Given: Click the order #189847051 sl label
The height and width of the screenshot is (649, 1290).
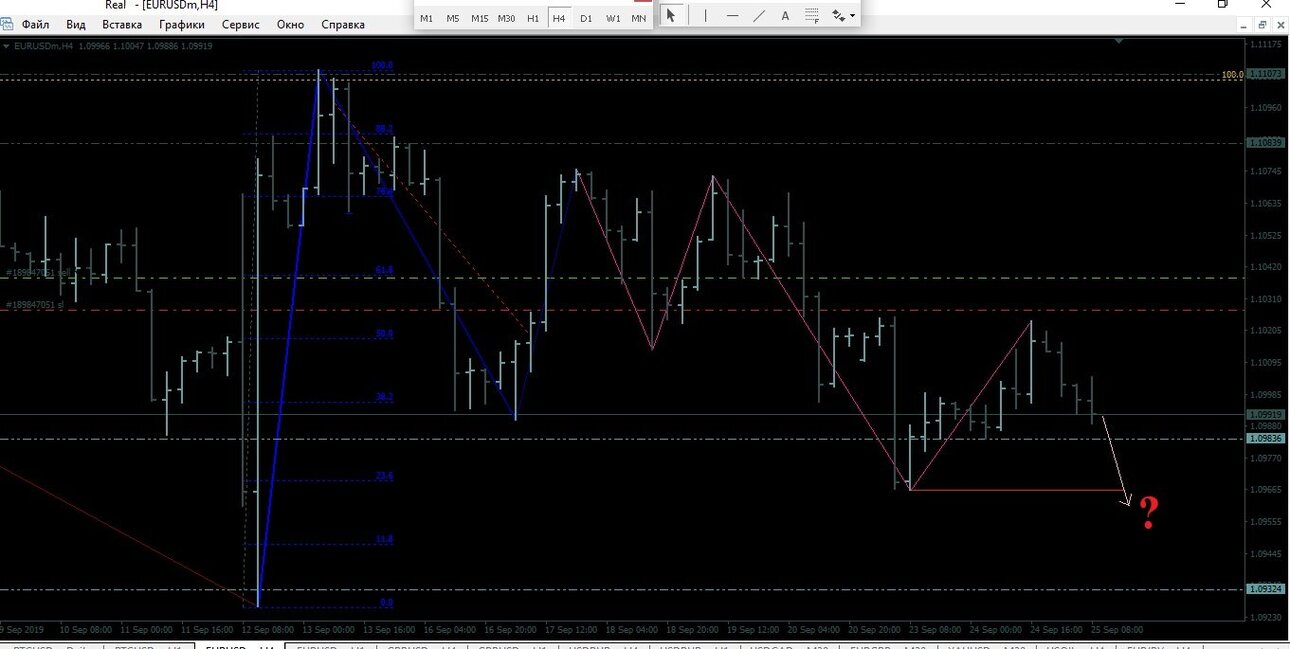Looking at the screenshot, I should pos(36,304).
